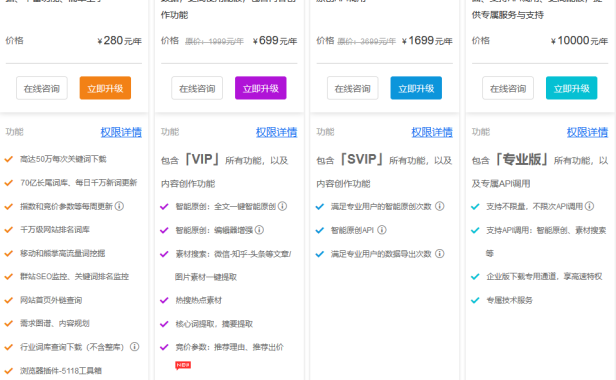Click purple 立即升级 button for ¥699 plan

click(x=261, y=88)
